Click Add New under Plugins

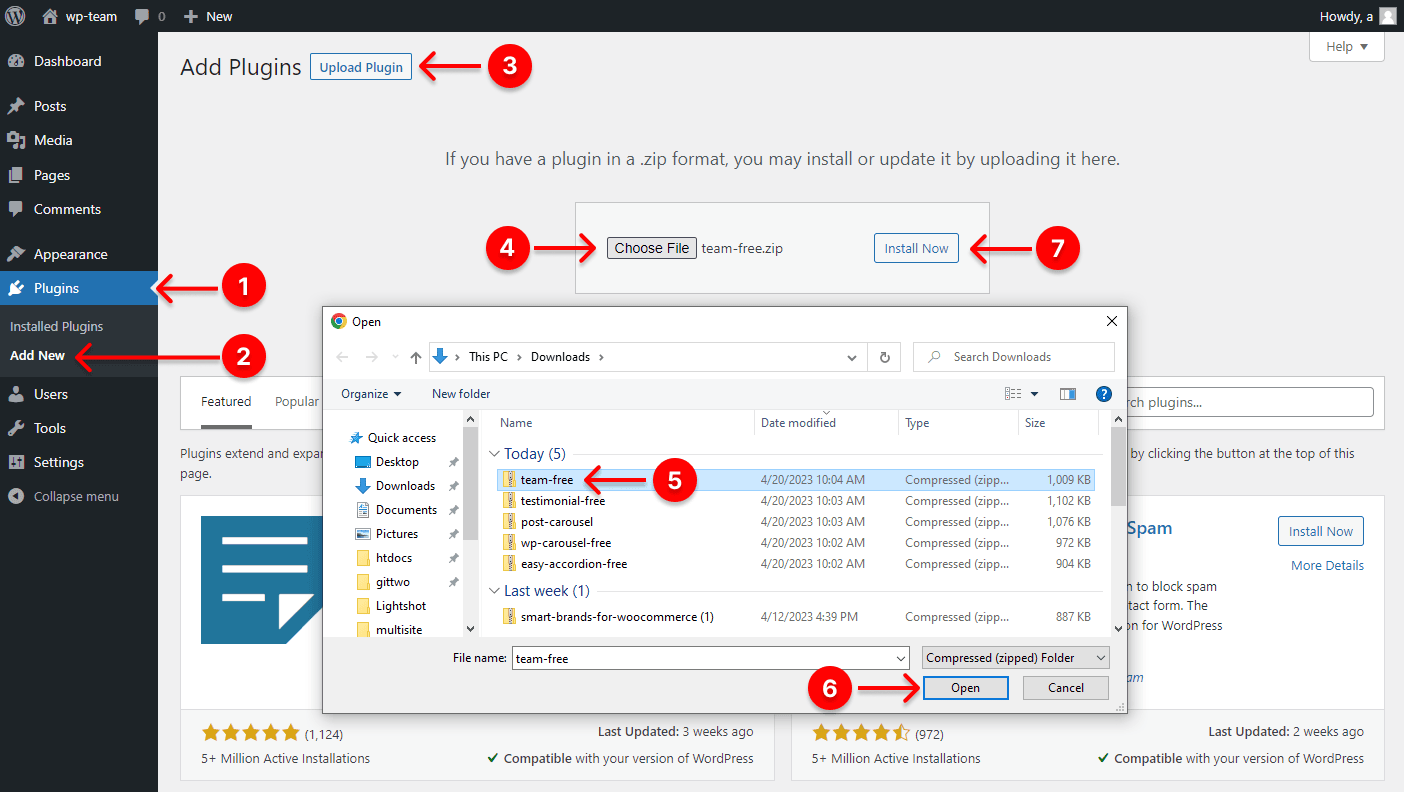(x=37, y=355)
